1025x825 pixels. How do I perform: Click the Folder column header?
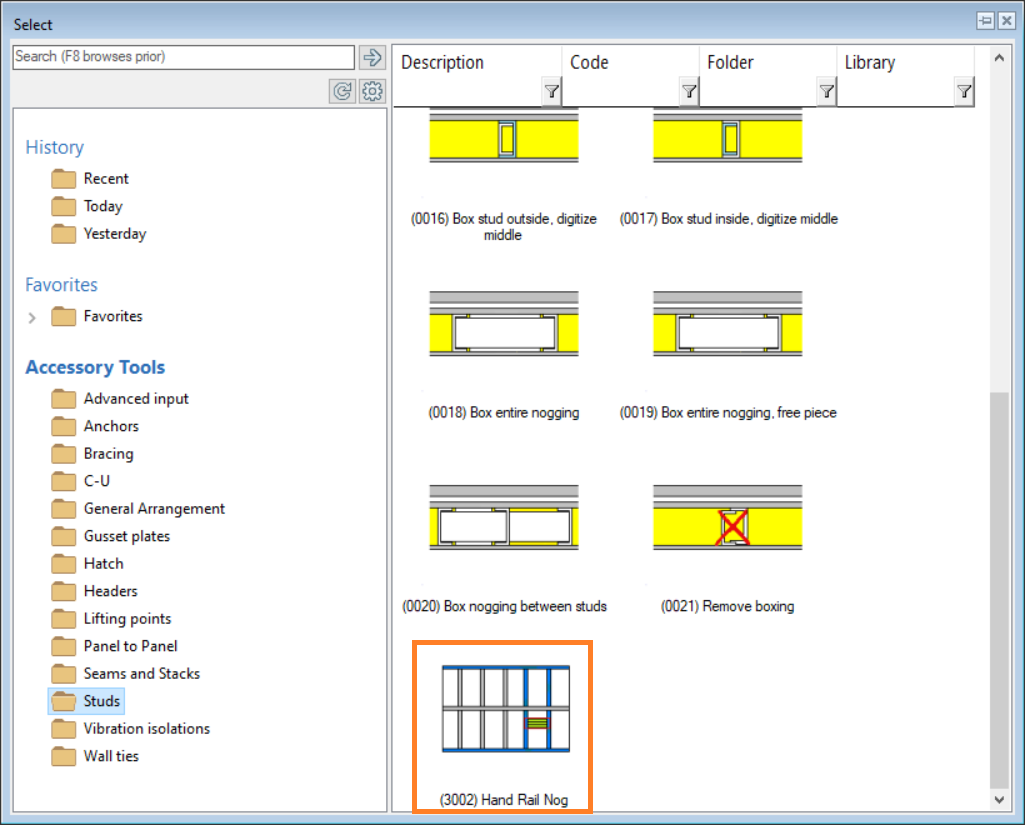730,63
